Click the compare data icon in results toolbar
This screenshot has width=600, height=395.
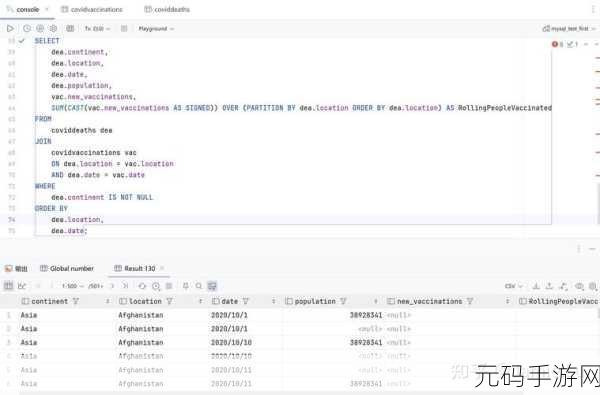pos(564,286)
